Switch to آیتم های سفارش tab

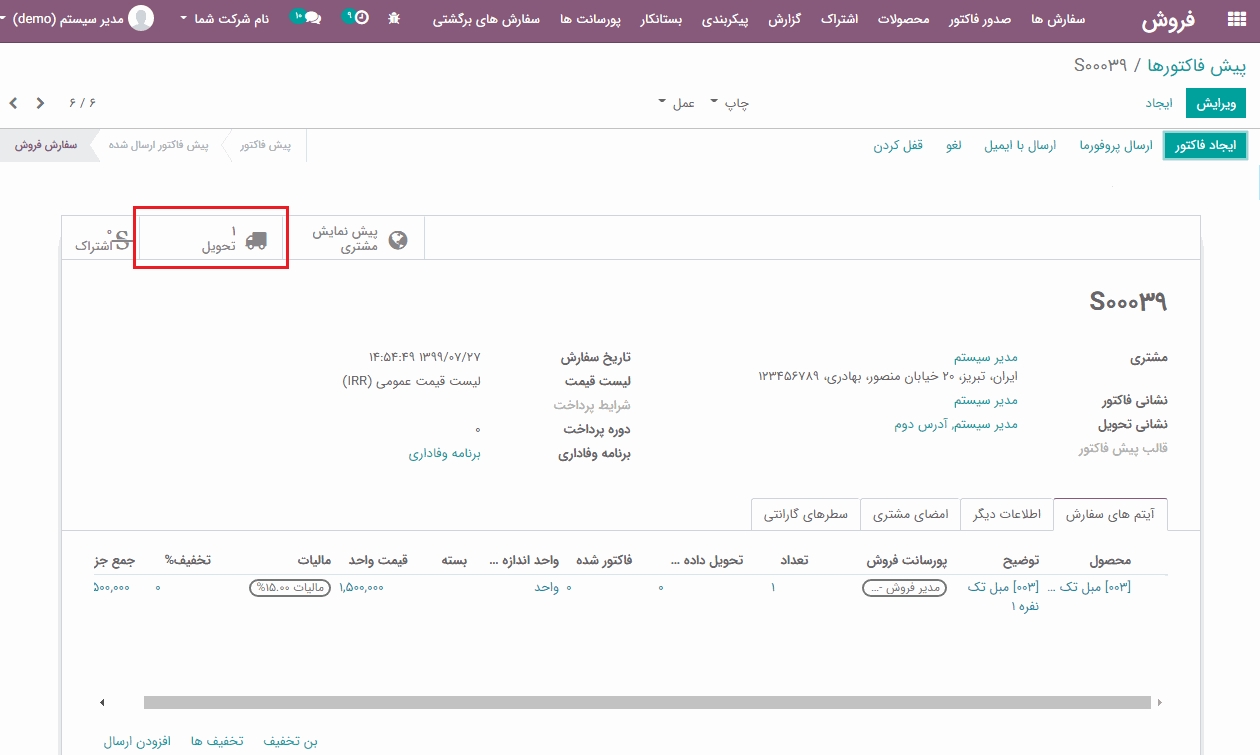(1110, 514)
